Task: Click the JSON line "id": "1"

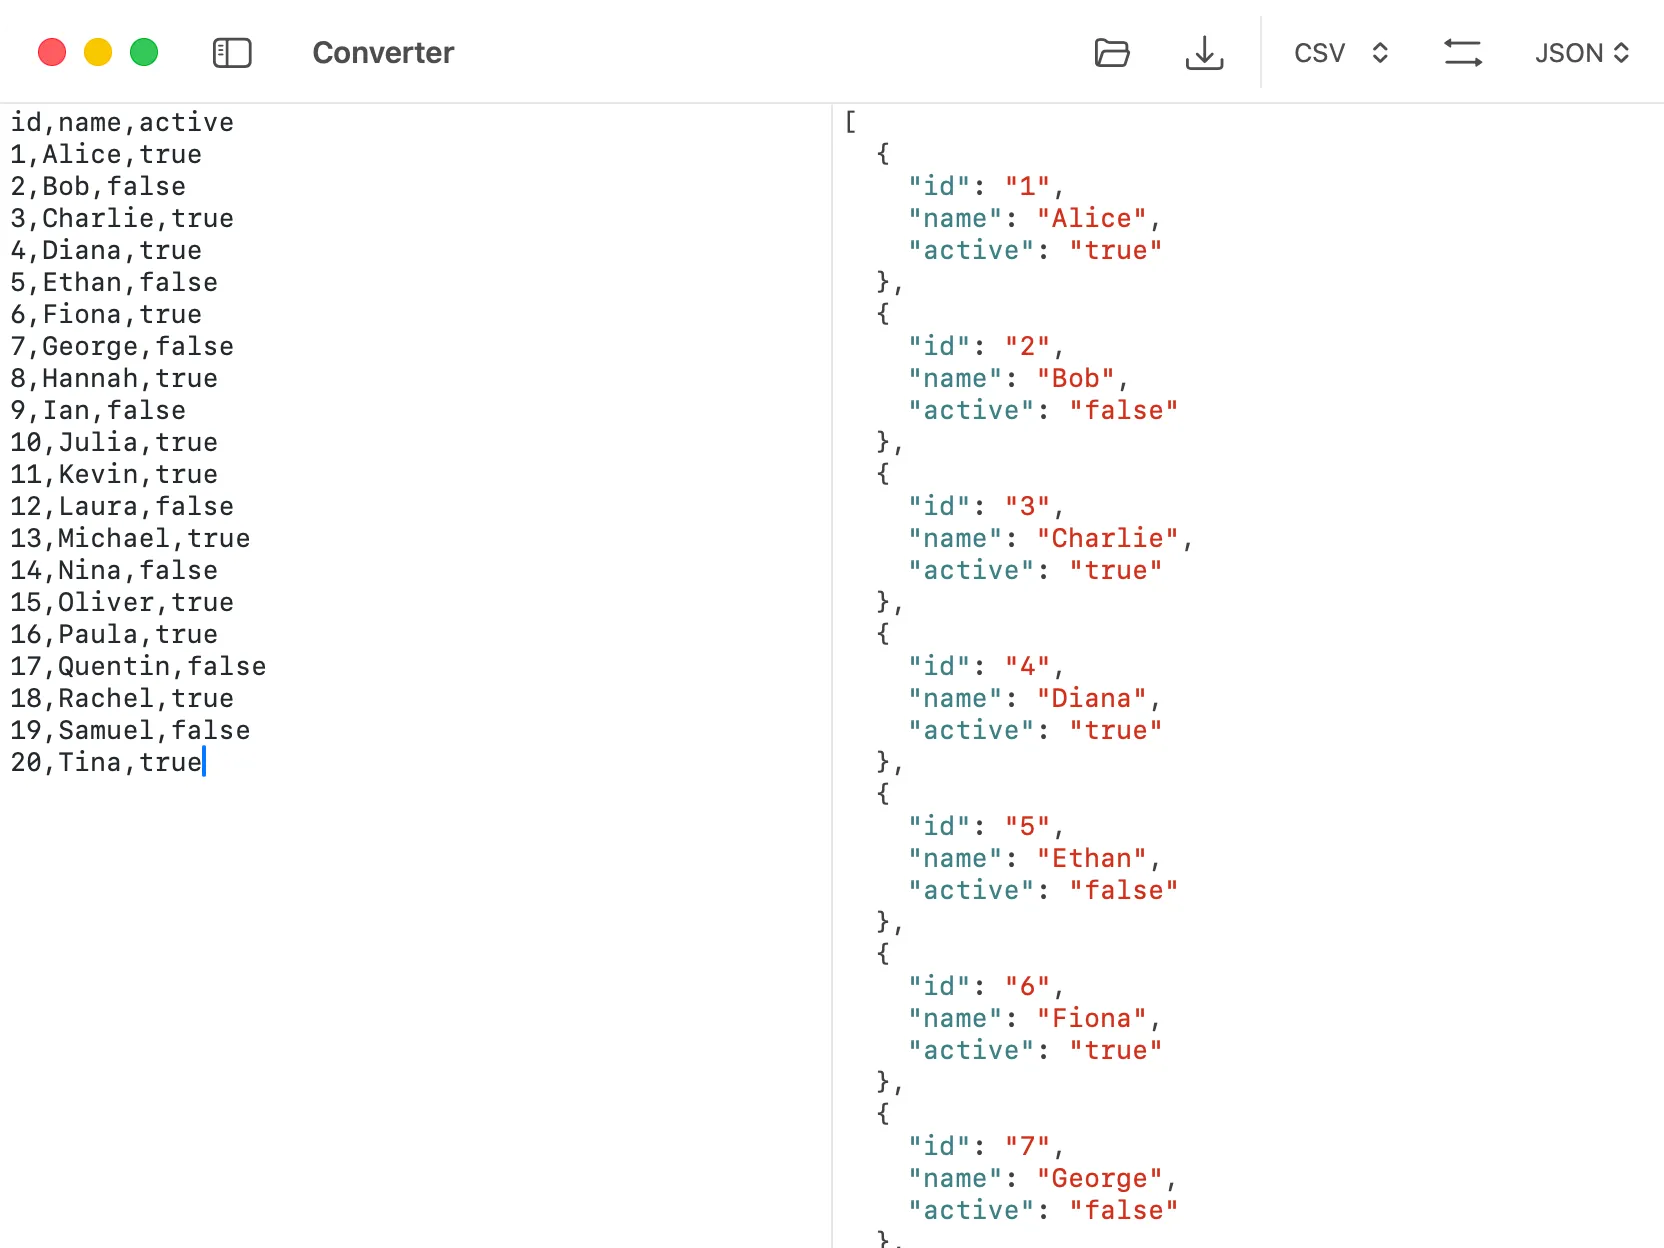Action: [986, 186]
